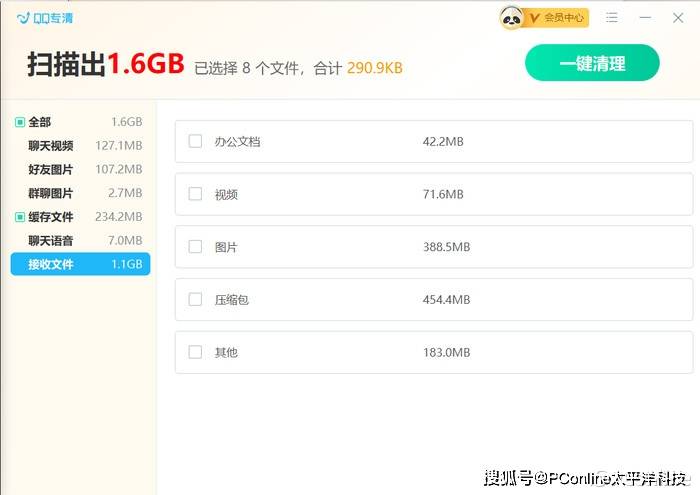Close the QQ专清 window

(x=678, y=18)
